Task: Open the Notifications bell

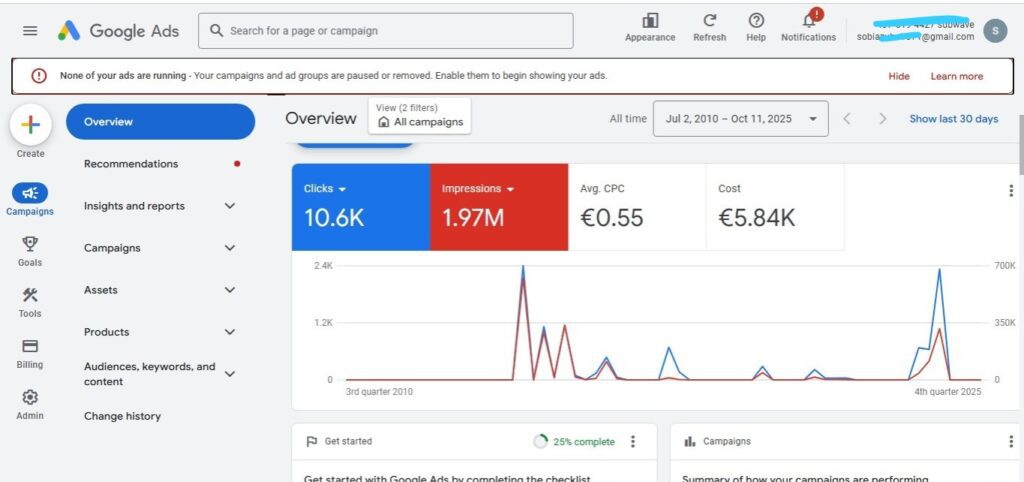Action: (x=808, y=21)
